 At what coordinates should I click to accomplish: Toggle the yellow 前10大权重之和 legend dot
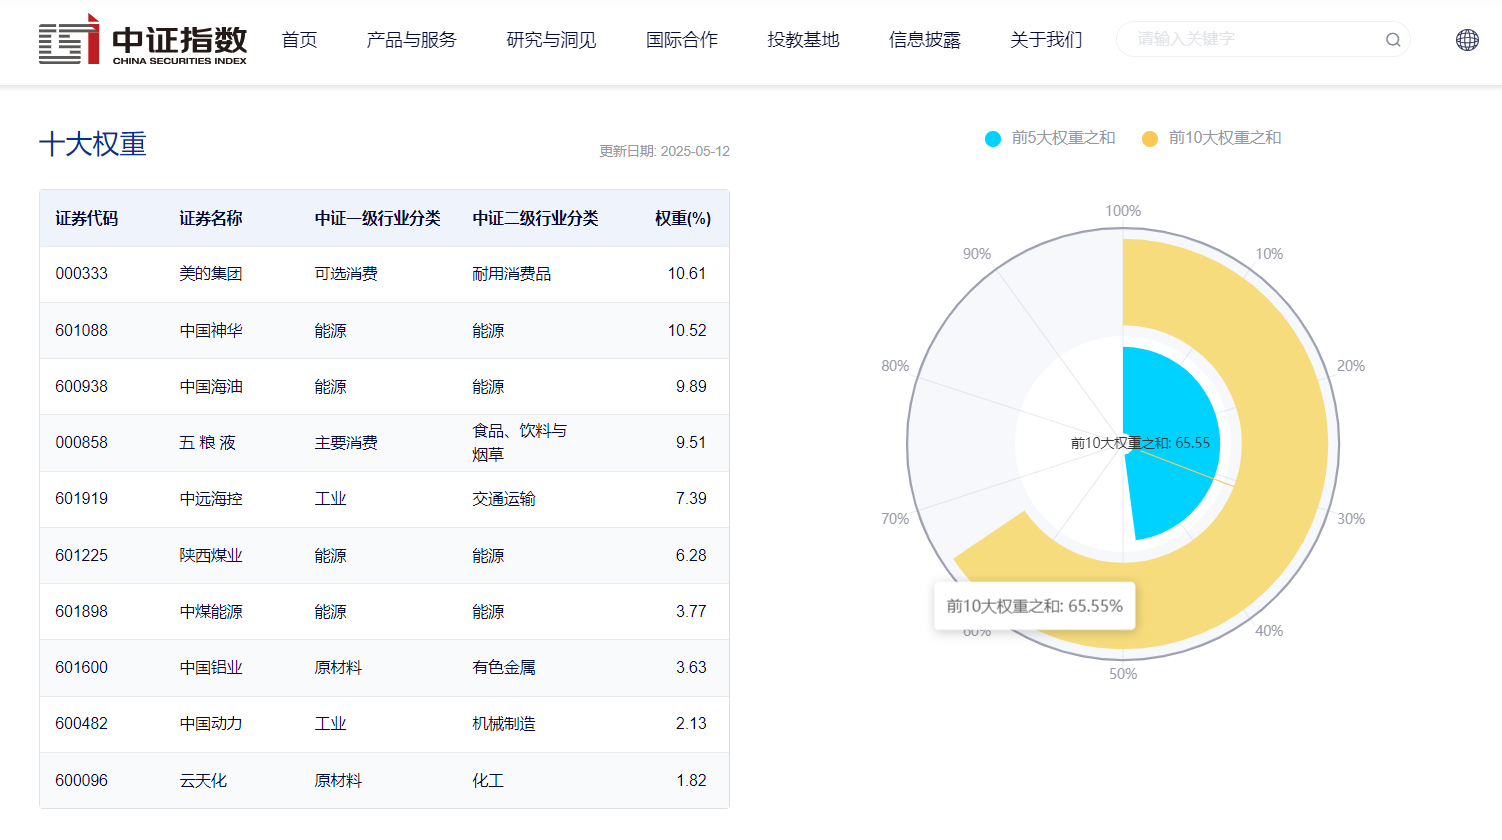pos(1150,139)
